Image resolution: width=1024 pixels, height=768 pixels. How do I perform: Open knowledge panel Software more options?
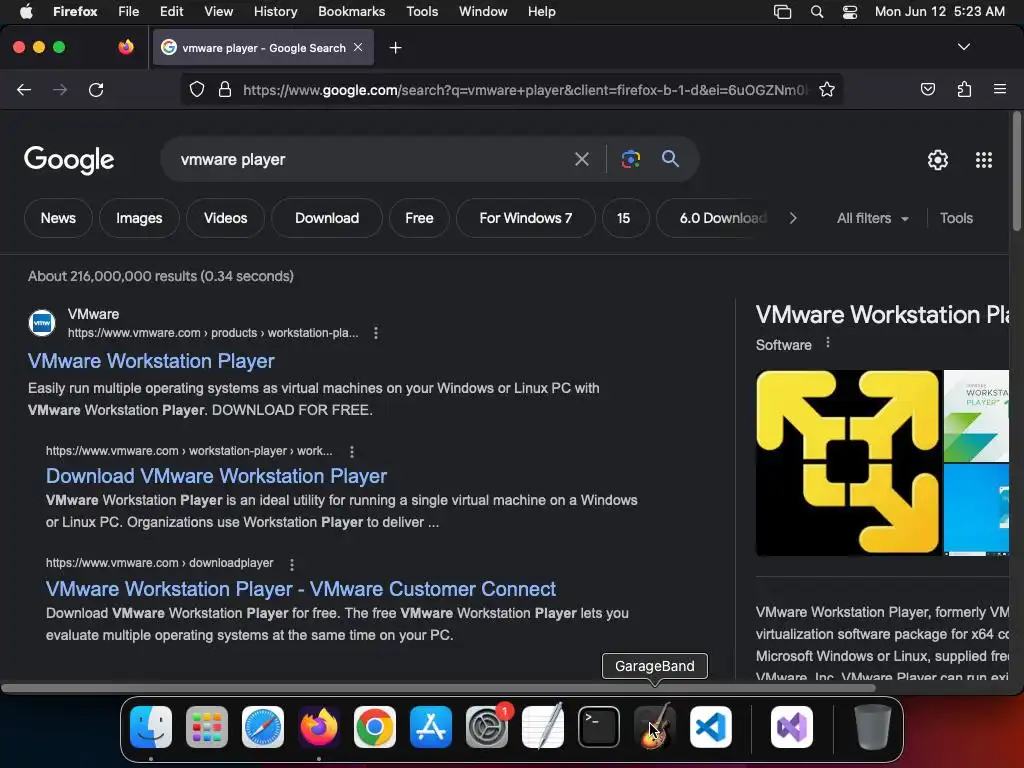827,343
